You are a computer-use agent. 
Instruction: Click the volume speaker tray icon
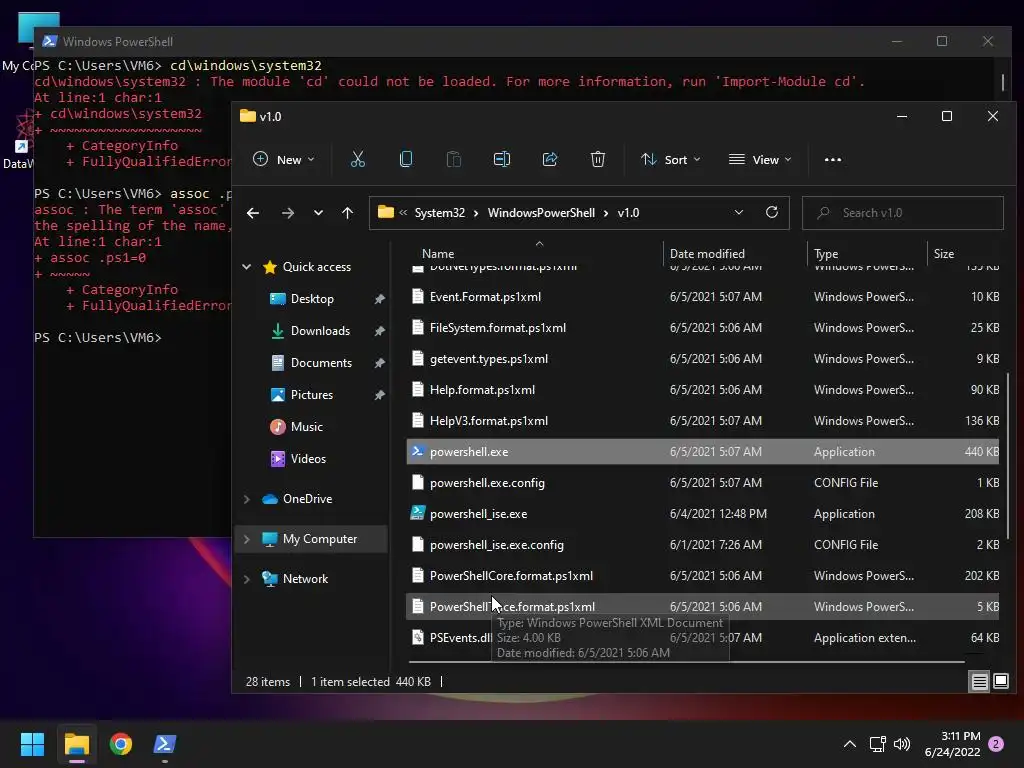click(902, 744)
